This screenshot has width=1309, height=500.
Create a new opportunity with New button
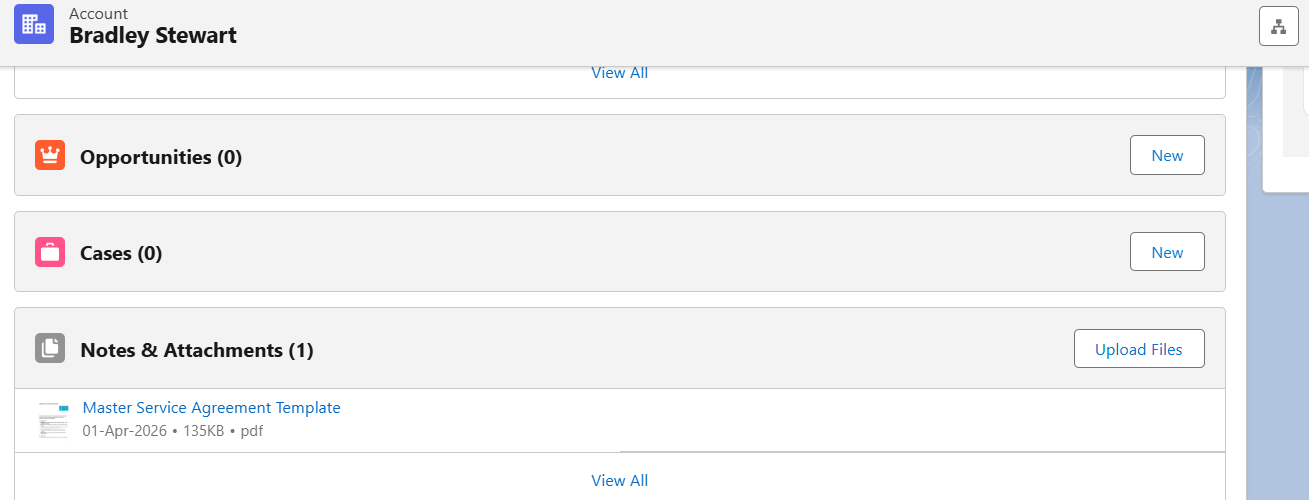[1167, 156]
